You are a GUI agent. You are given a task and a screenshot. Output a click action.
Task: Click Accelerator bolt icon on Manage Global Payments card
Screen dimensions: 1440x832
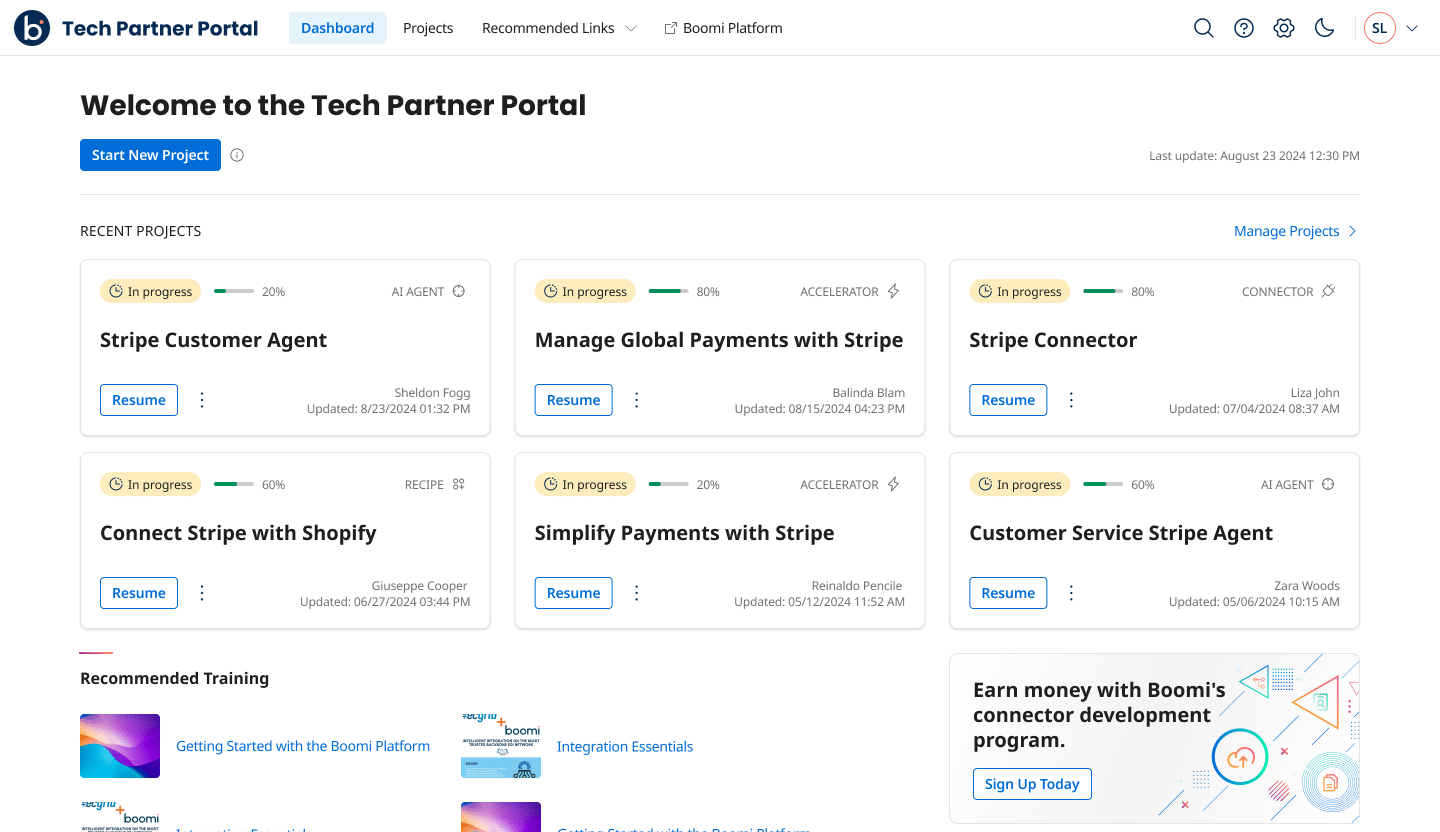click(x=894, y=292)
